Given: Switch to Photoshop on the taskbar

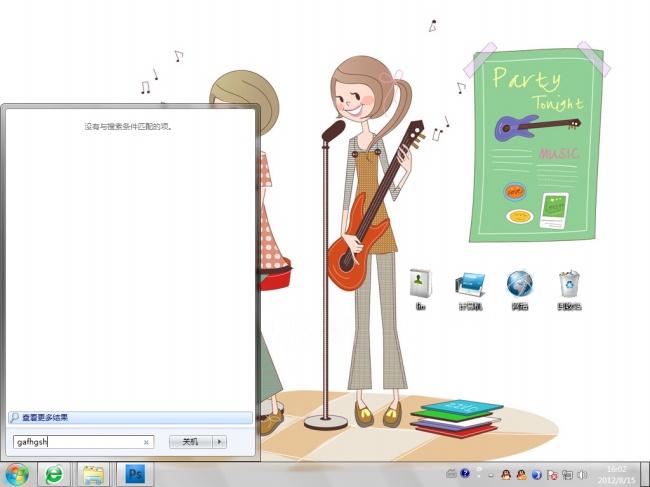Looking at the screenshot, I should click(x=136, y=474).
